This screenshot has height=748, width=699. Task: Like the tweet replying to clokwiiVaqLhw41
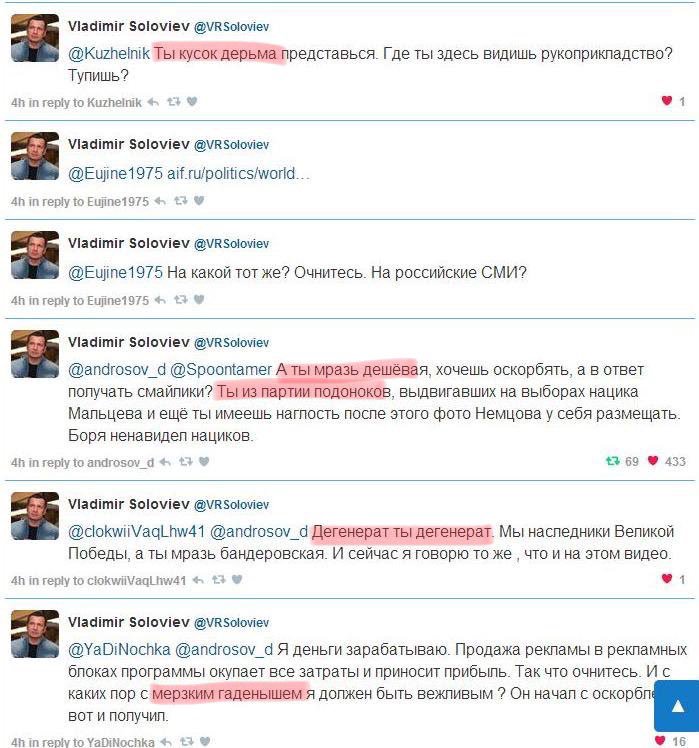237,580
